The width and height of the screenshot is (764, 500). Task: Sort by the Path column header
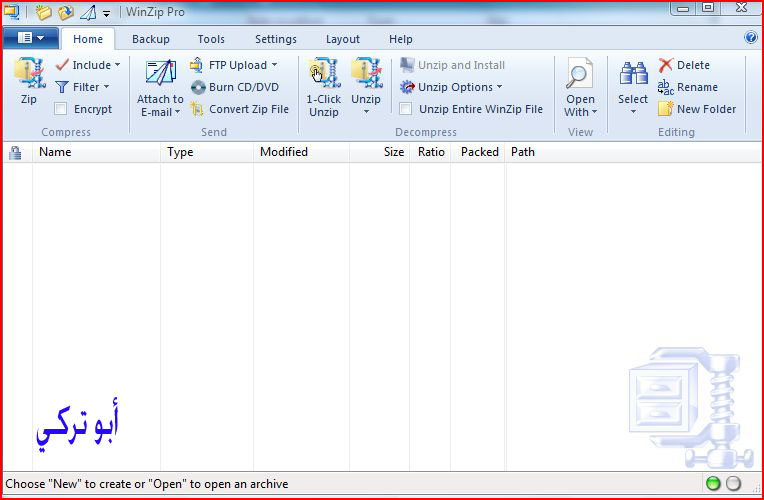[x=633, y=152]
